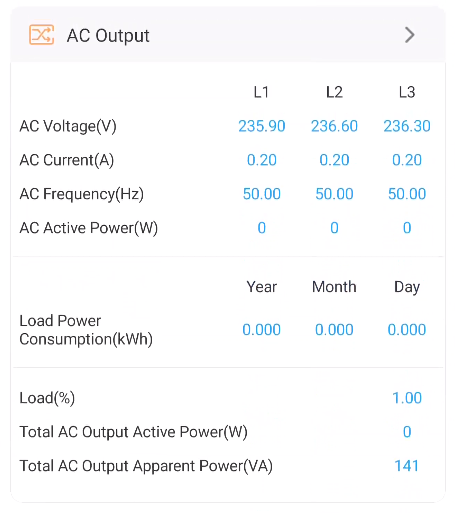This screenshot has width=455, height=513.
Task: Select the Day consumption column header
Action: 407,287
